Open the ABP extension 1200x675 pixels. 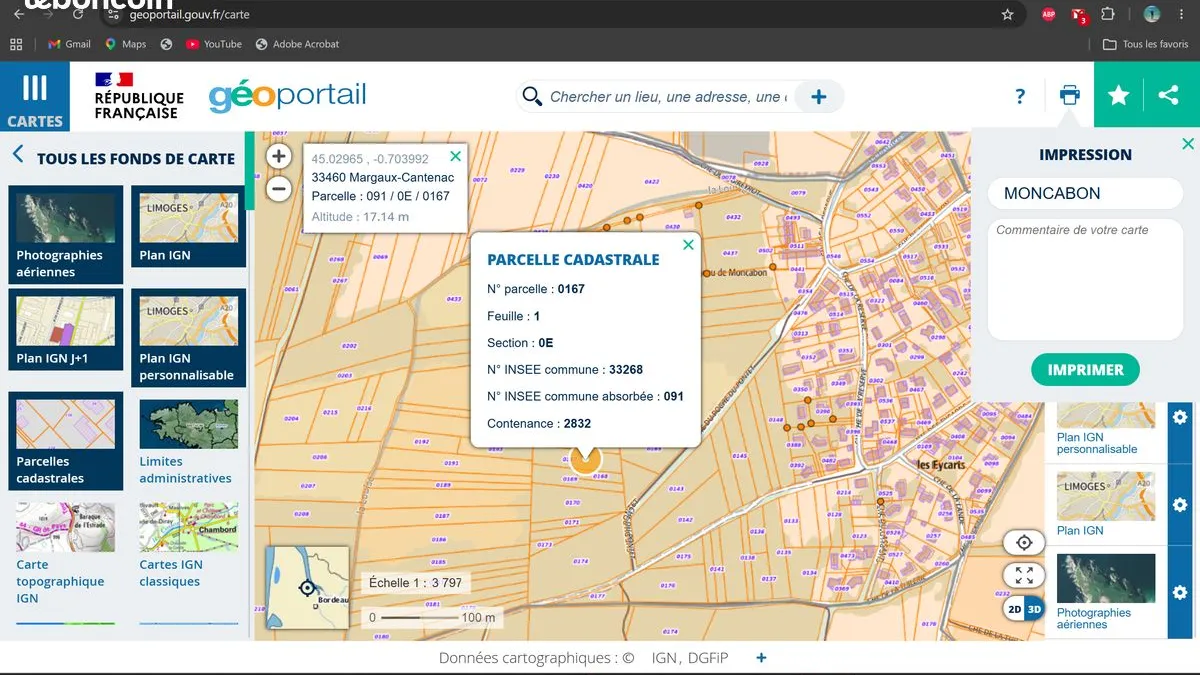(x=1048, y=15)
